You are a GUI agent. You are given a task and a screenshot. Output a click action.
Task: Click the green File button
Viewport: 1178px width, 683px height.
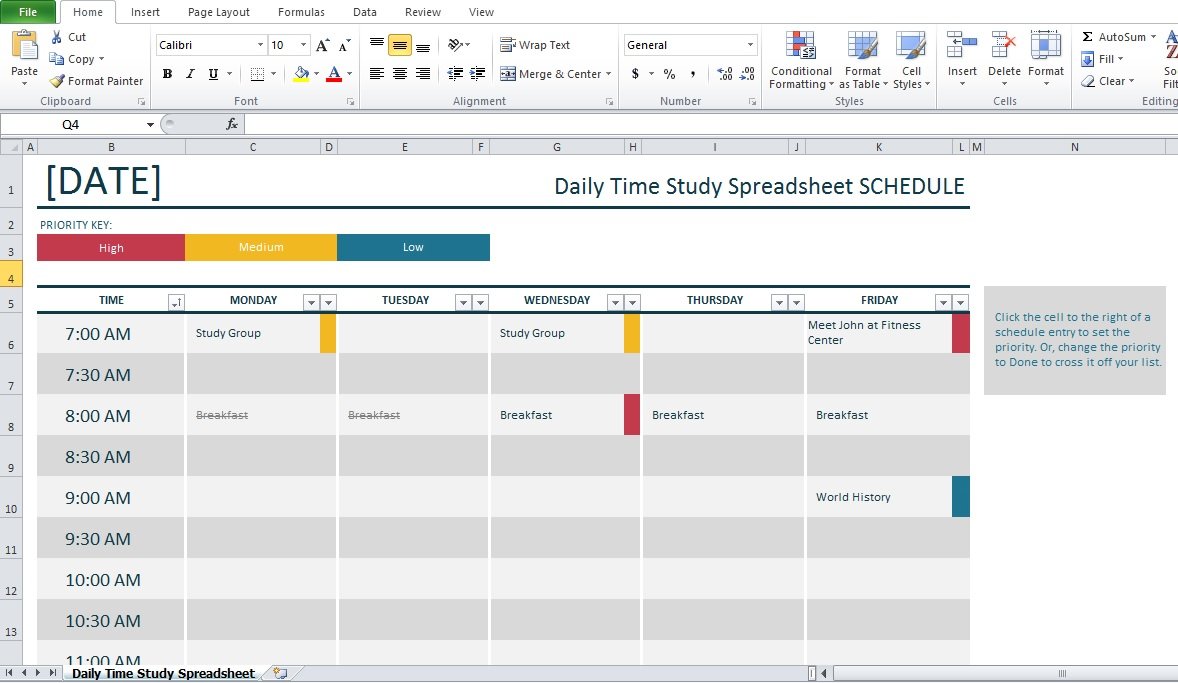[x=28, y=12]
